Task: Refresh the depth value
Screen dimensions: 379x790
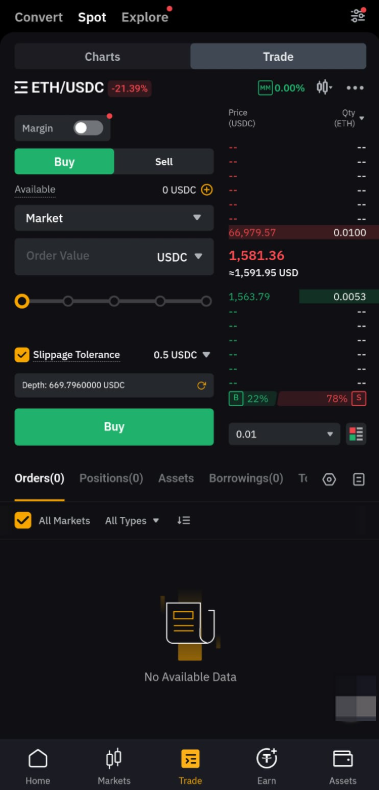Action: [x=202, y=386]
